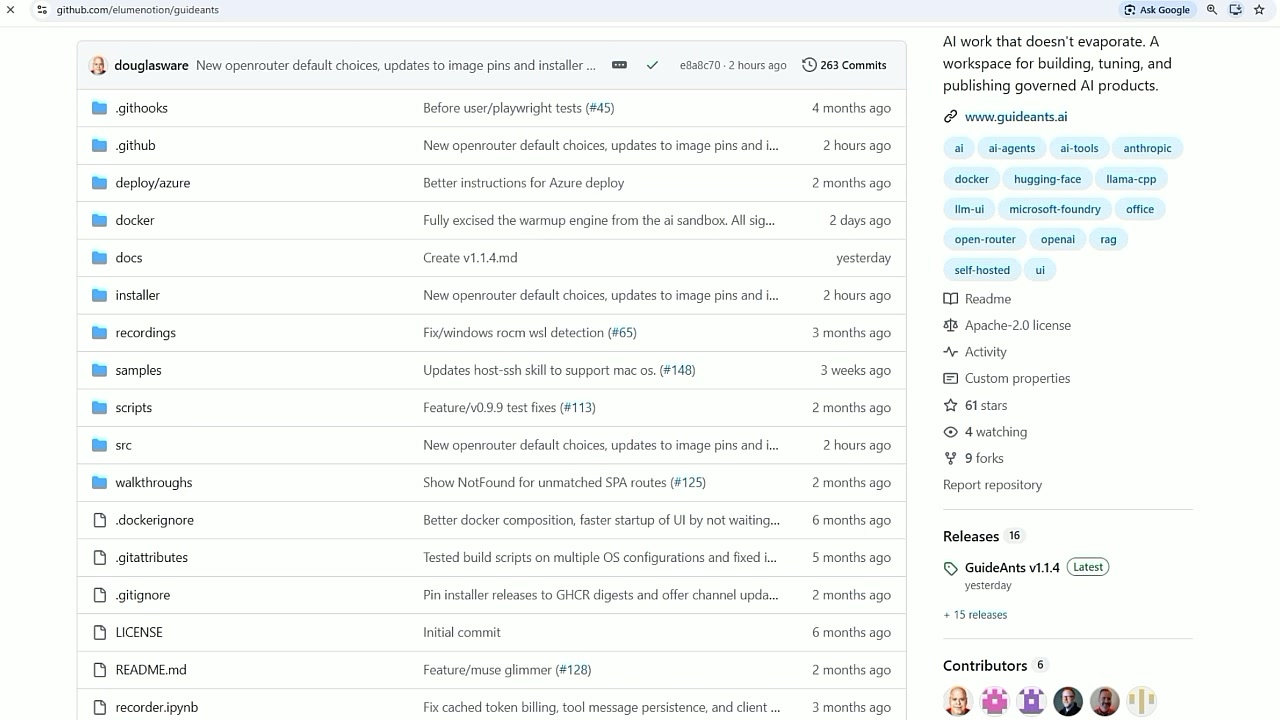Select the 'ai' topic tag

pos(958,148)
